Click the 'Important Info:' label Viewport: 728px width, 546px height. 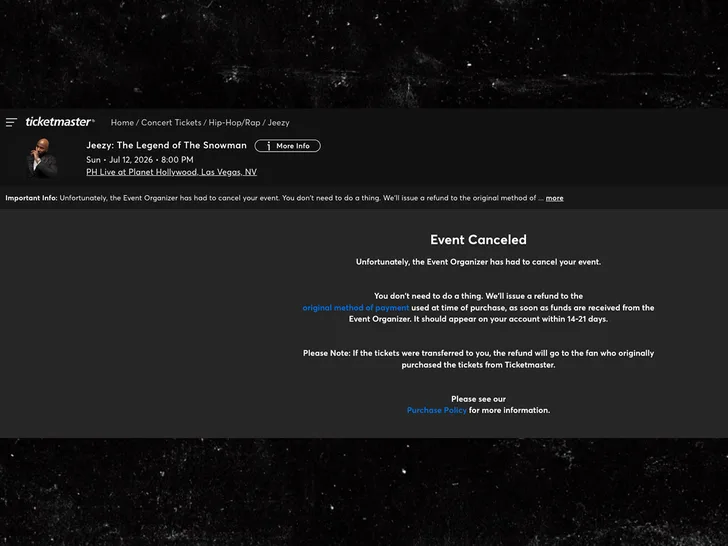[31, 198]
